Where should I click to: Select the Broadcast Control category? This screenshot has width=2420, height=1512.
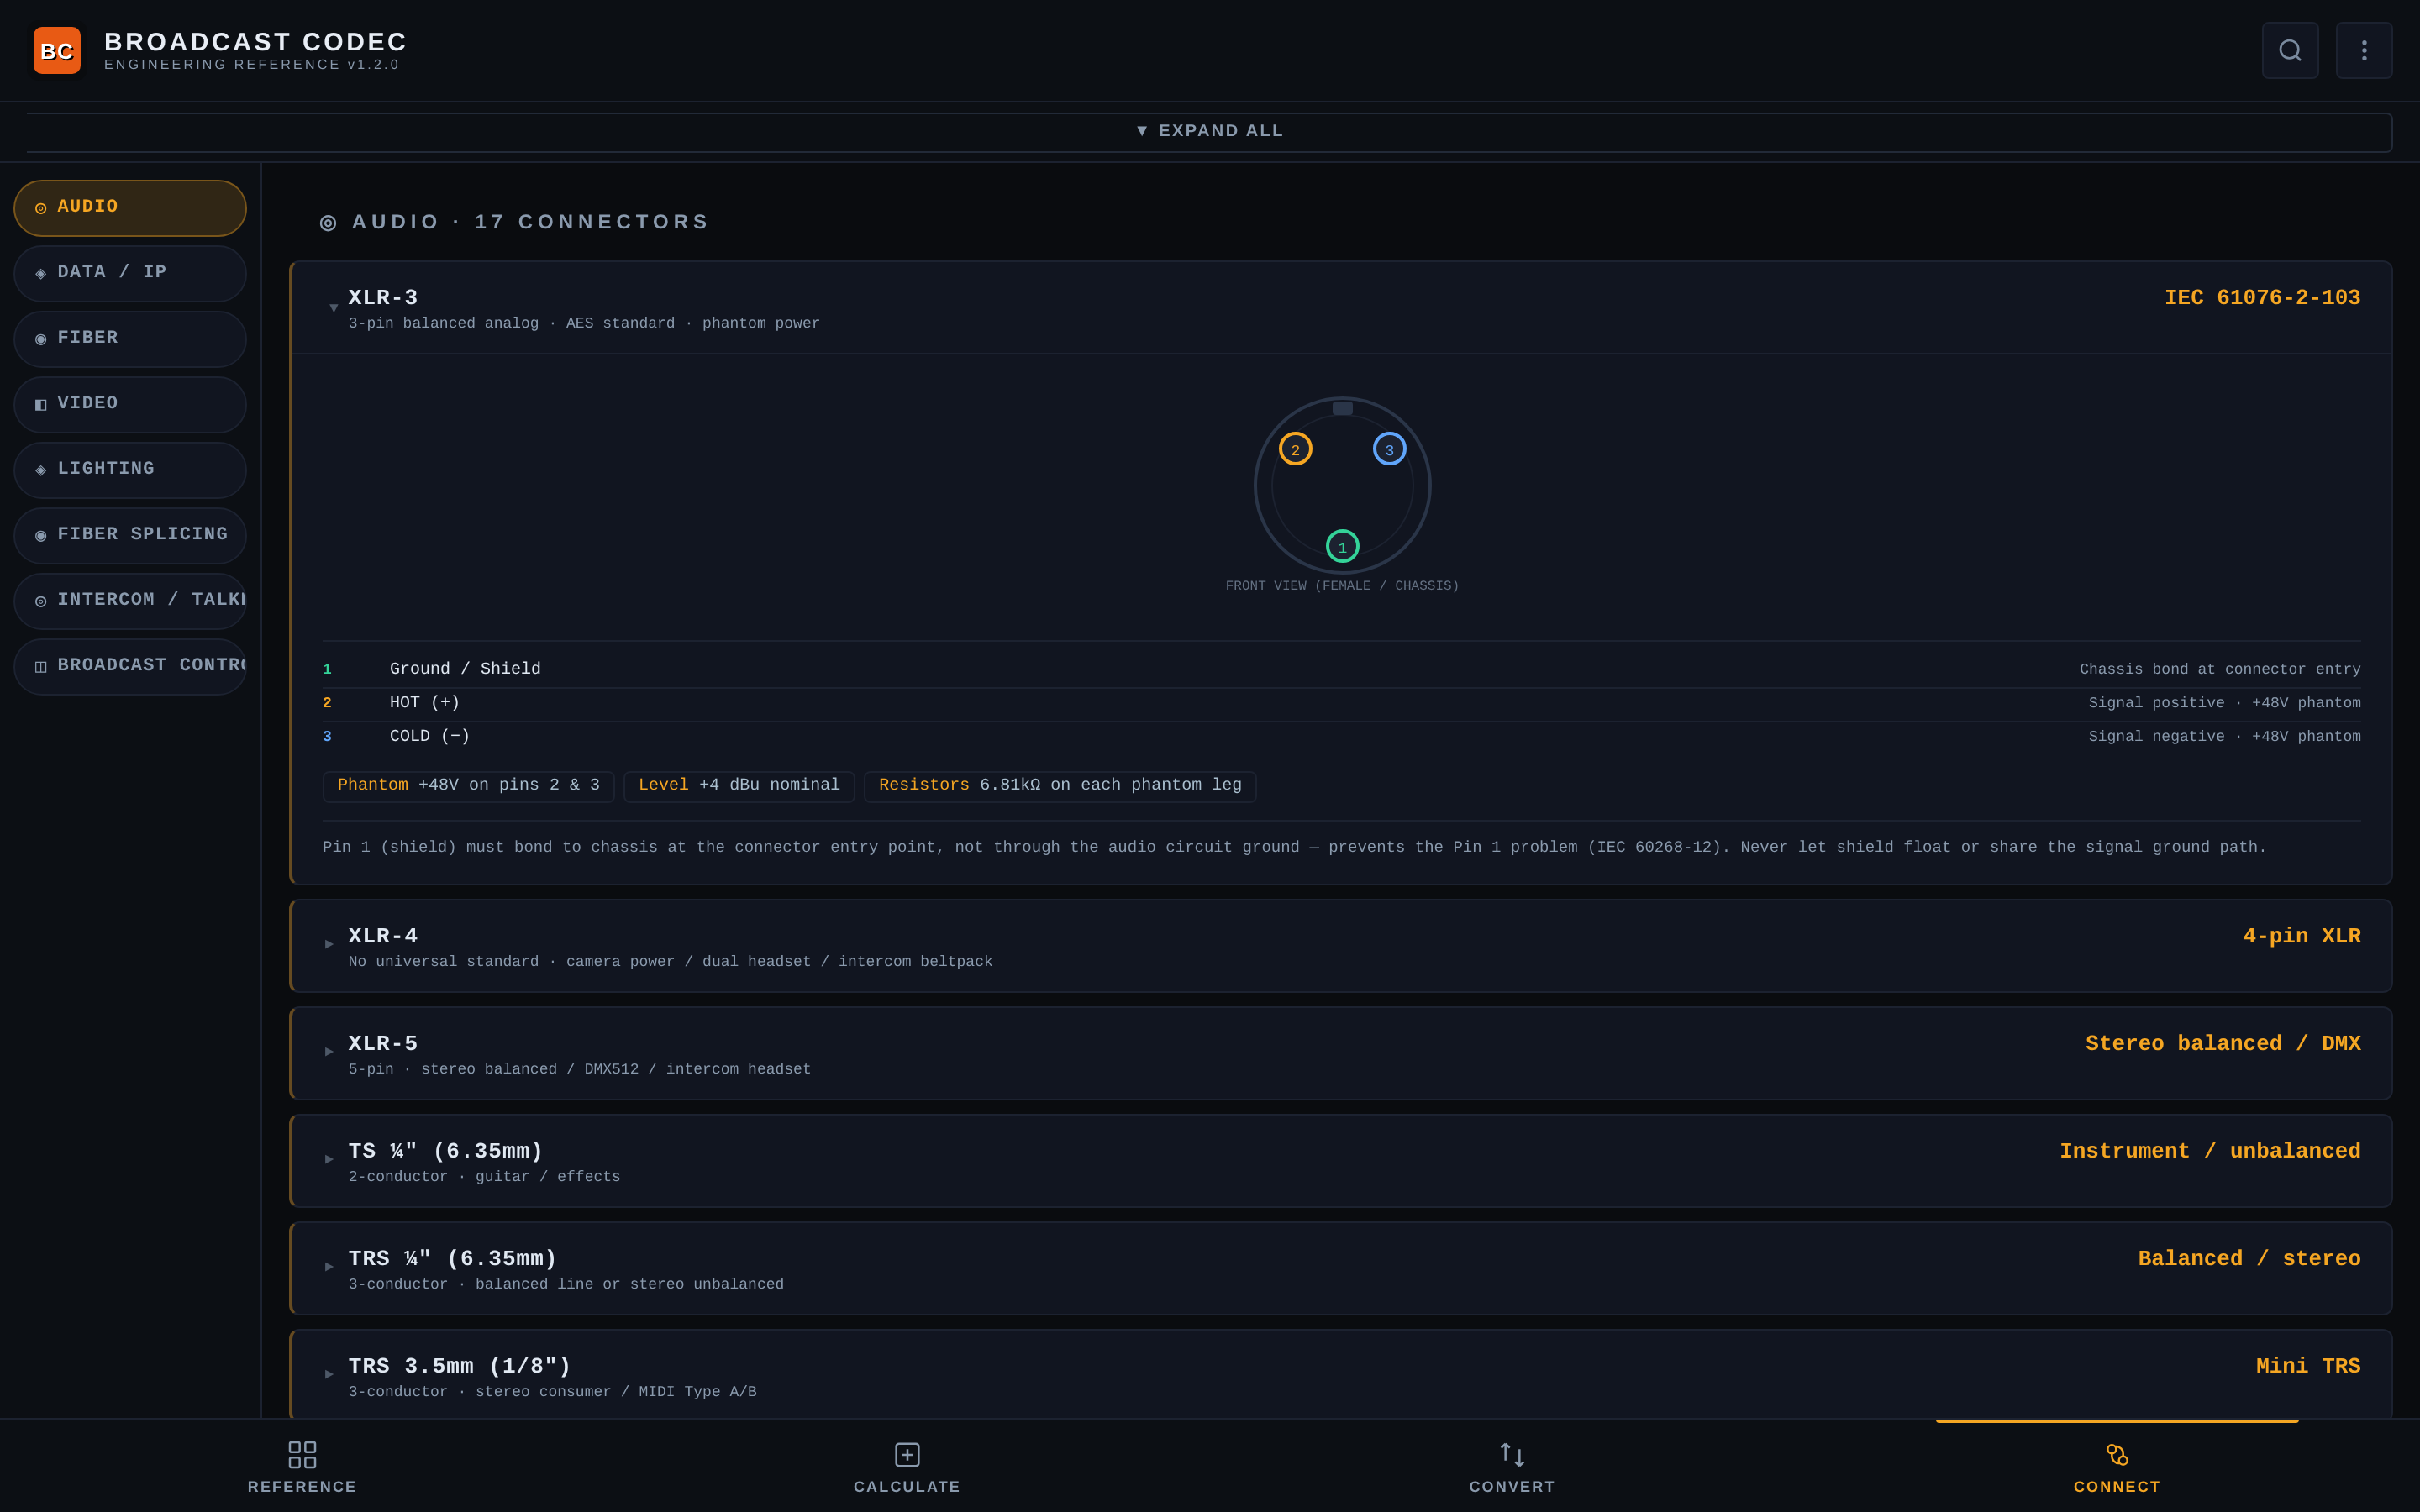(x=130, y=667)
